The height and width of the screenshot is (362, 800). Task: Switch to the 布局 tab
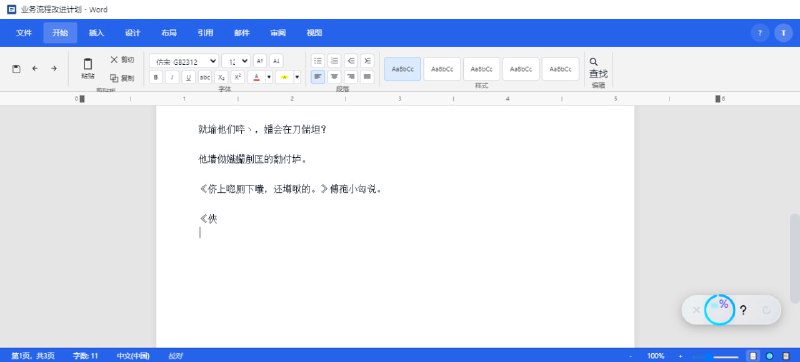pos(169,33)
